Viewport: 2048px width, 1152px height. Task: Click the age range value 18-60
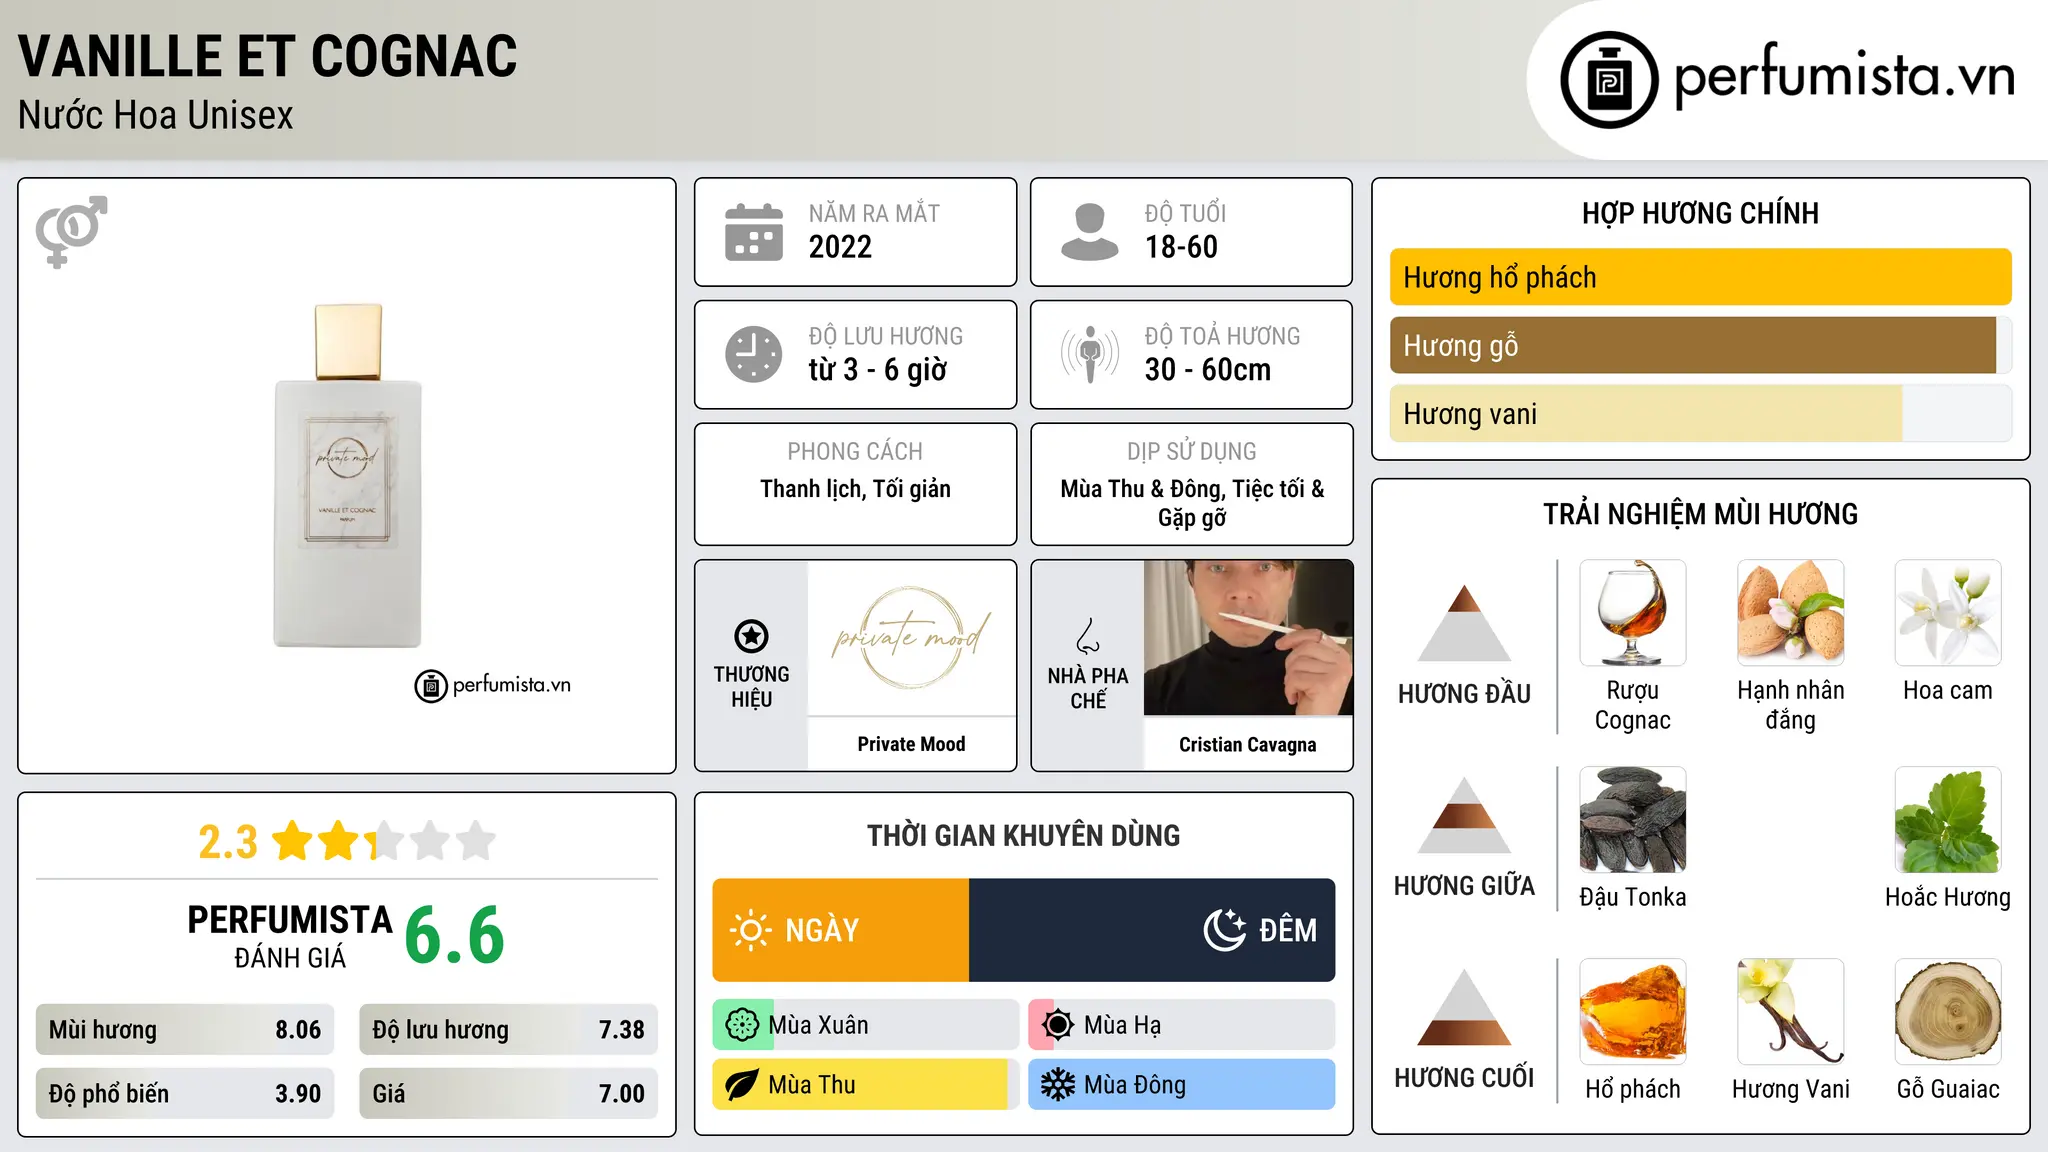click(1181, 247)
